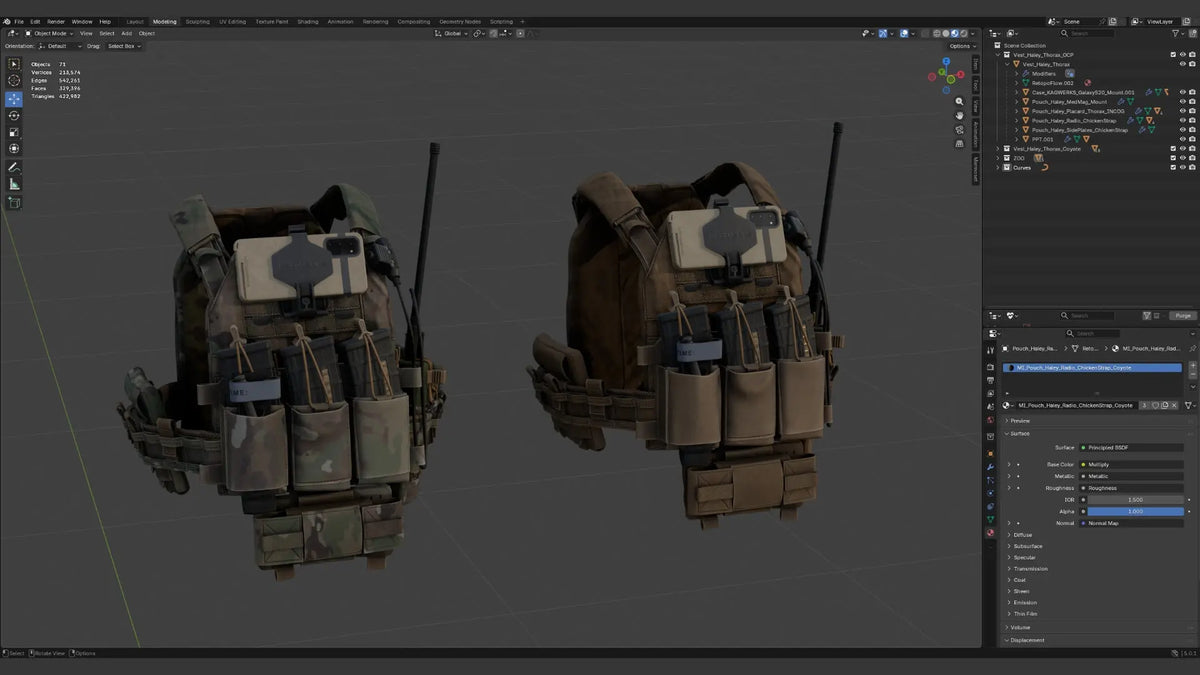Open the File menu
Image resolution: width=1200 pixels, height=675 pixels.
[x=19, y=21]
